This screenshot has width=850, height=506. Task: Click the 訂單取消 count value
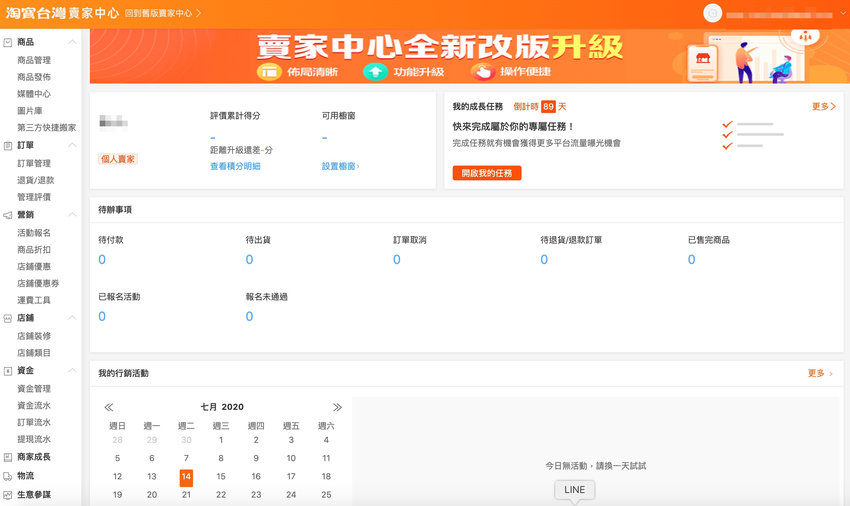(x=397, y=260)
